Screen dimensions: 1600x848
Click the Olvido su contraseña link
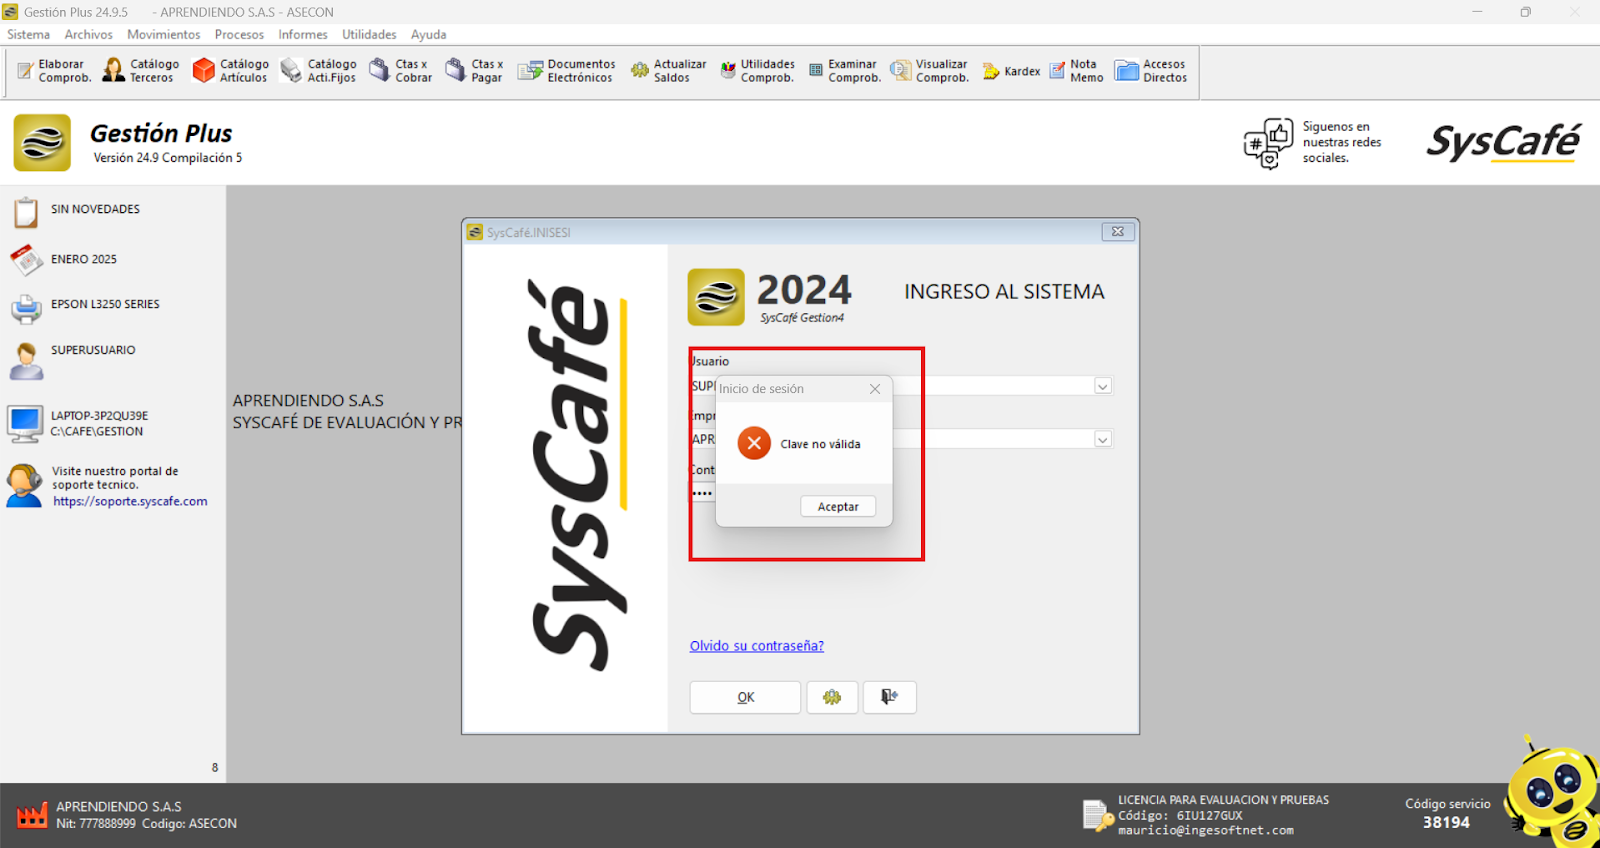pos(756,646)
